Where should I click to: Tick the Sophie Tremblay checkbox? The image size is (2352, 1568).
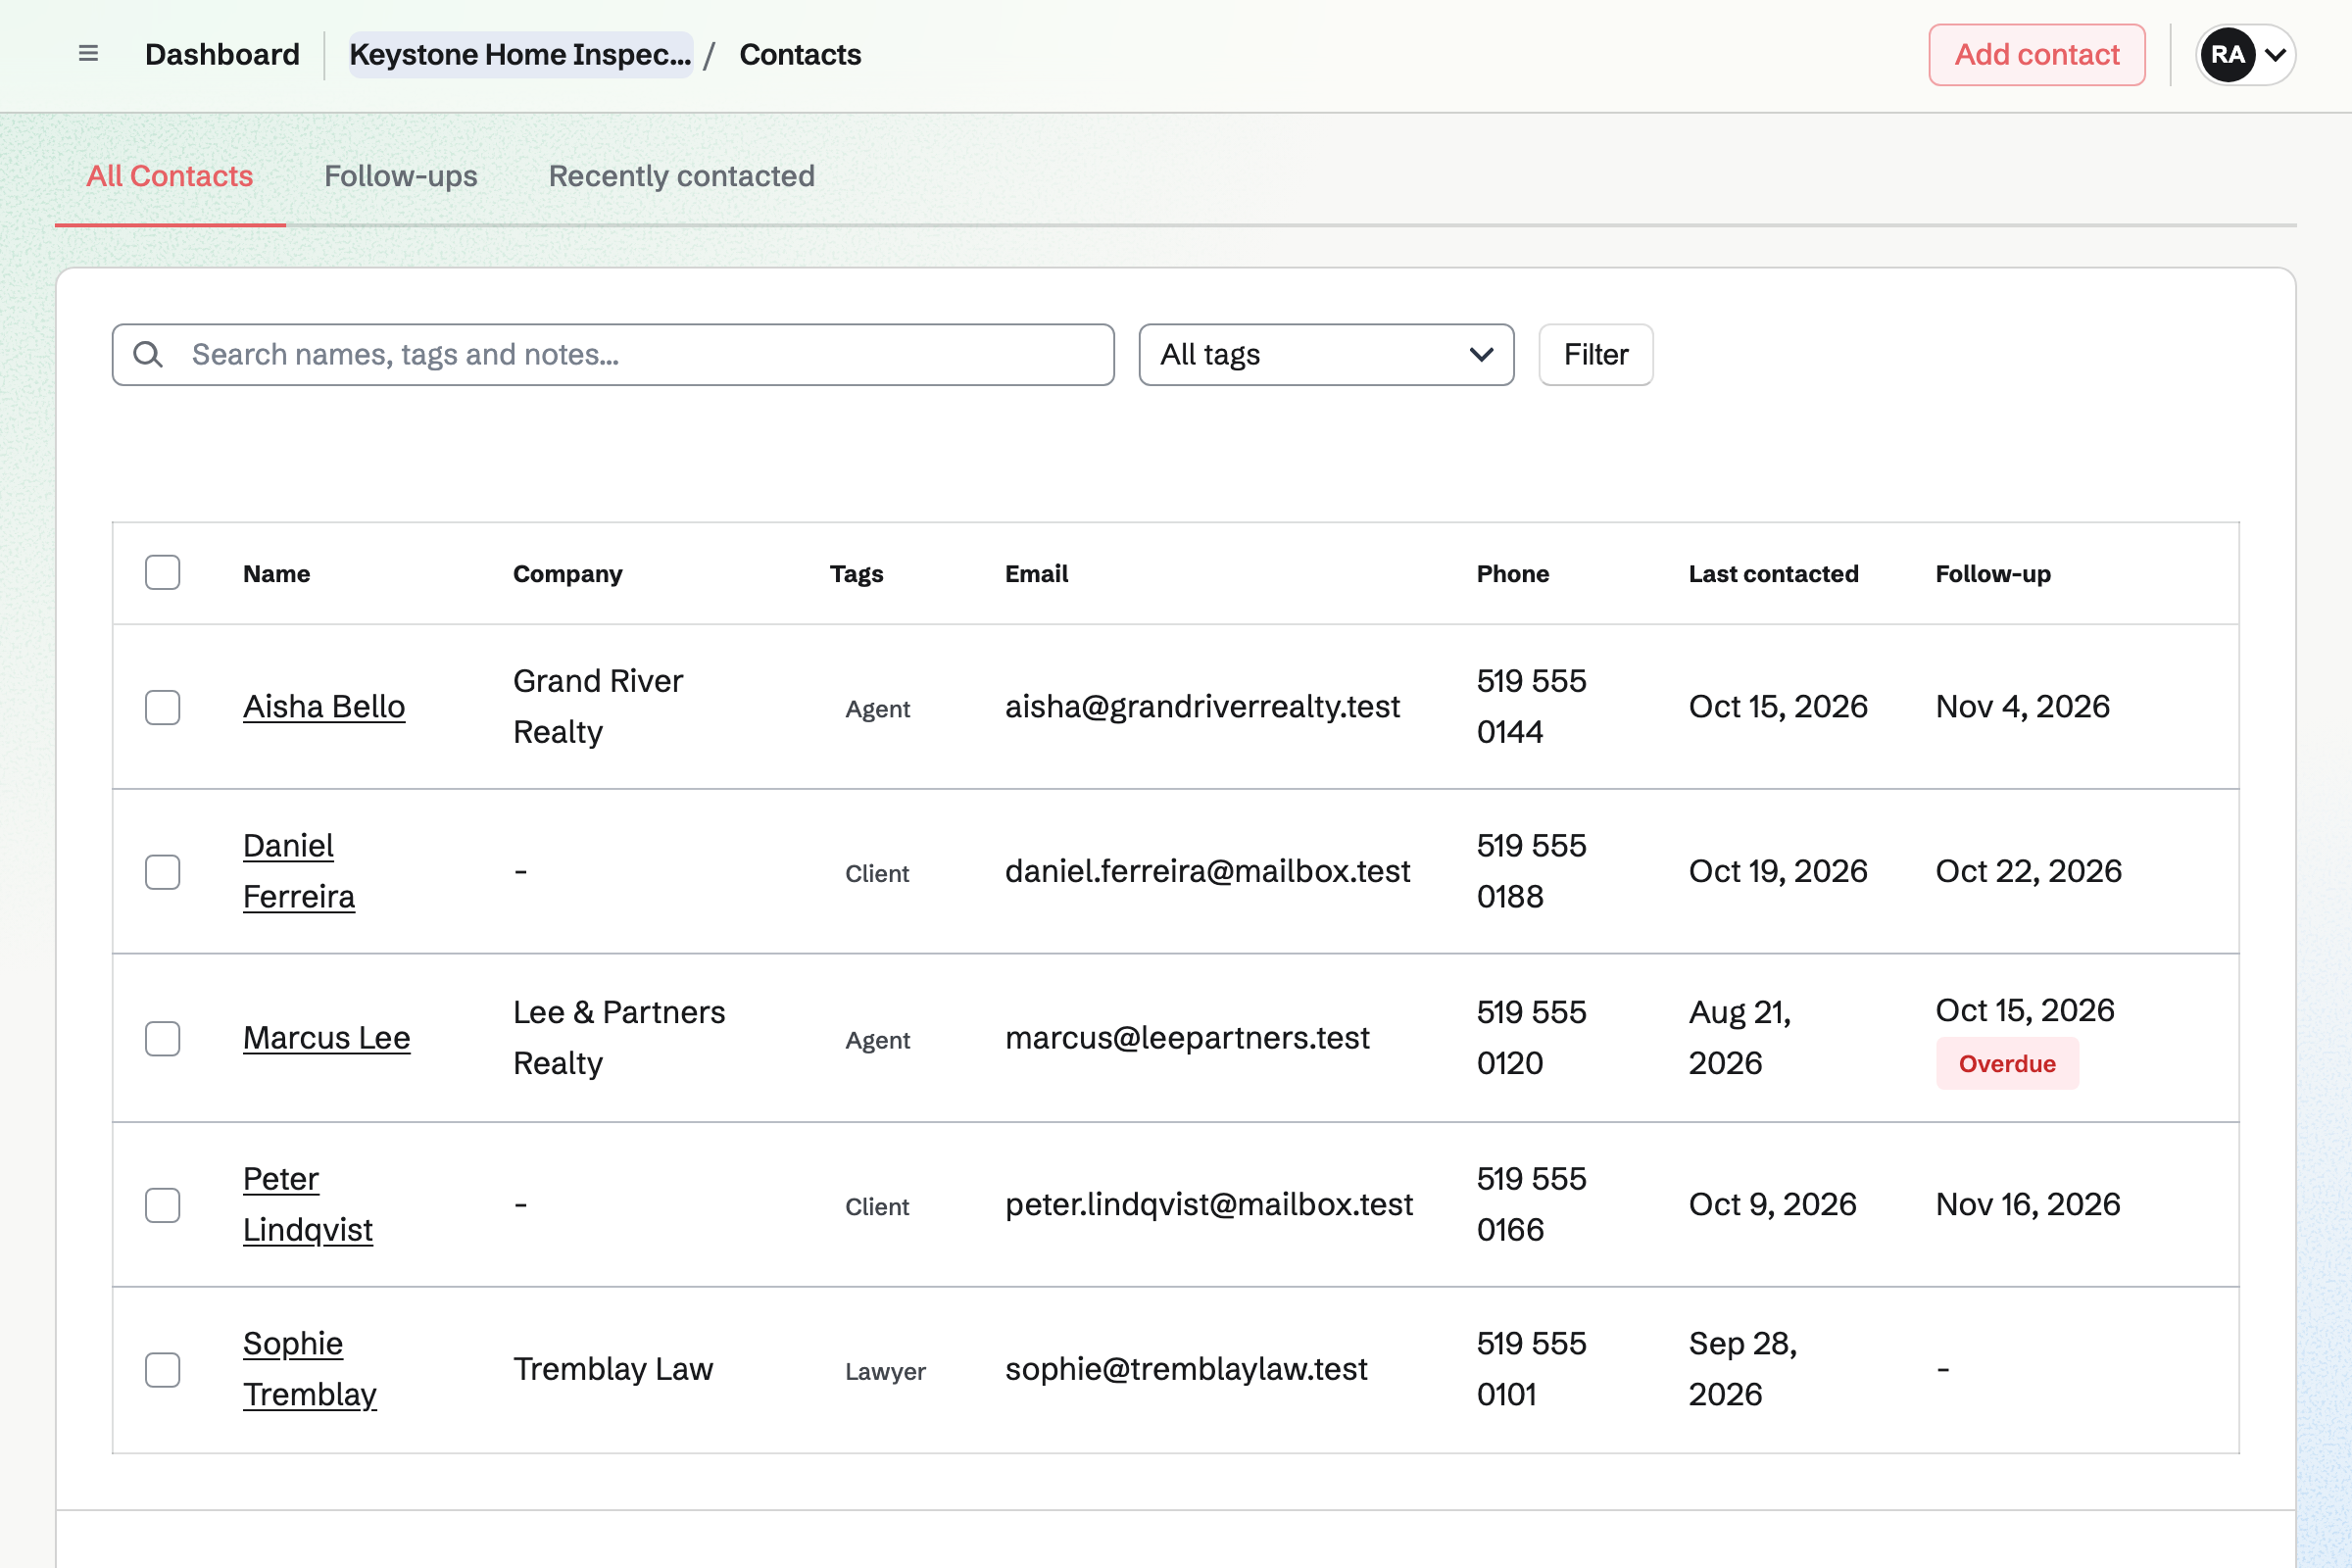tap(162, 1369)
